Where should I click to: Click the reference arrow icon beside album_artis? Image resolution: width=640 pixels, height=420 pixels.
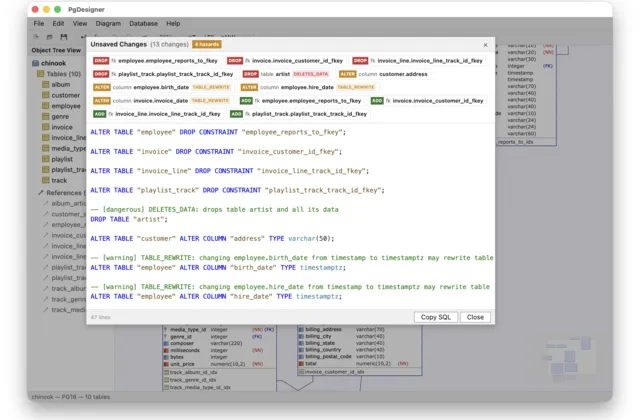coord(46,203)
